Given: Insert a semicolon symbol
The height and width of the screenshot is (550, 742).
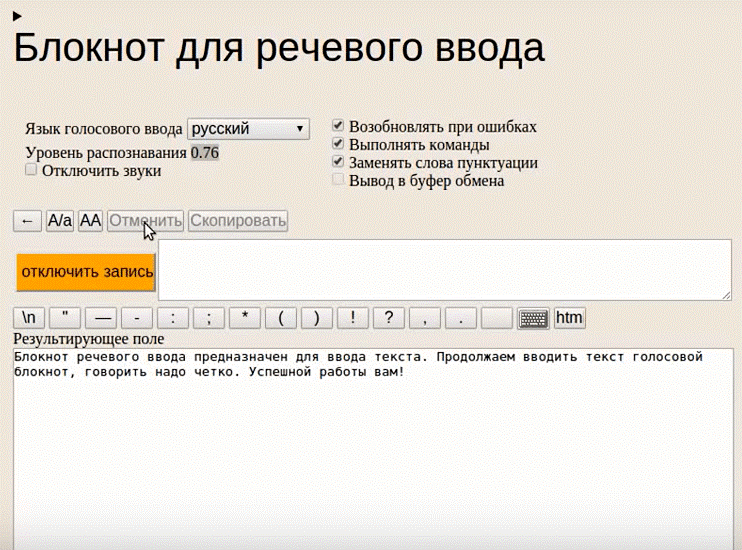Looking at the screenshot, I should pyautogui.click(x=209, y=318).
